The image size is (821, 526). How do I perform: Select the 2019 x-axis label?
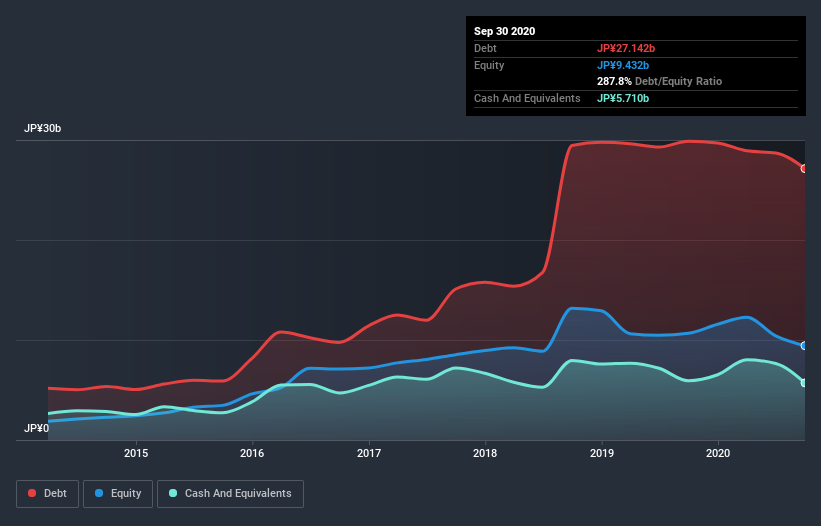click(x=602, y=453)
